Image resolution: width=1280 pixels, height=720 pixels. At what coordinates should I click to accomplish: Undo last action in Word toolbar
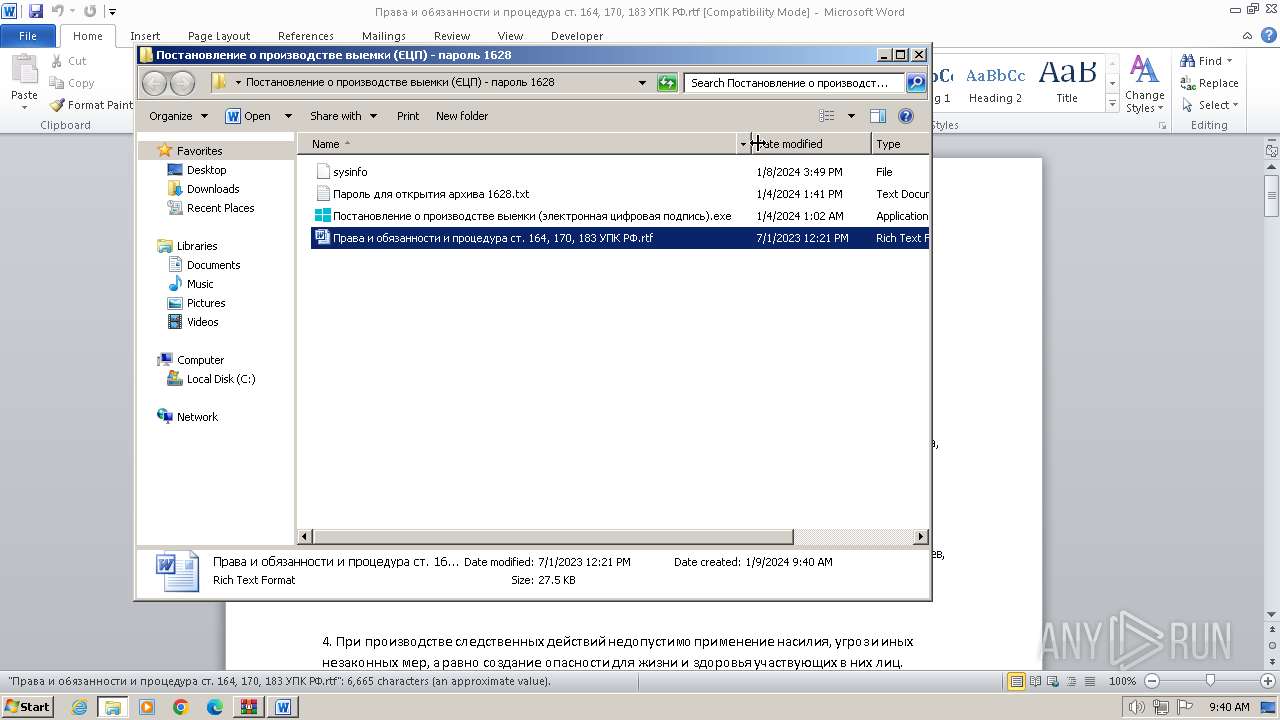click(x=58, y=11)
